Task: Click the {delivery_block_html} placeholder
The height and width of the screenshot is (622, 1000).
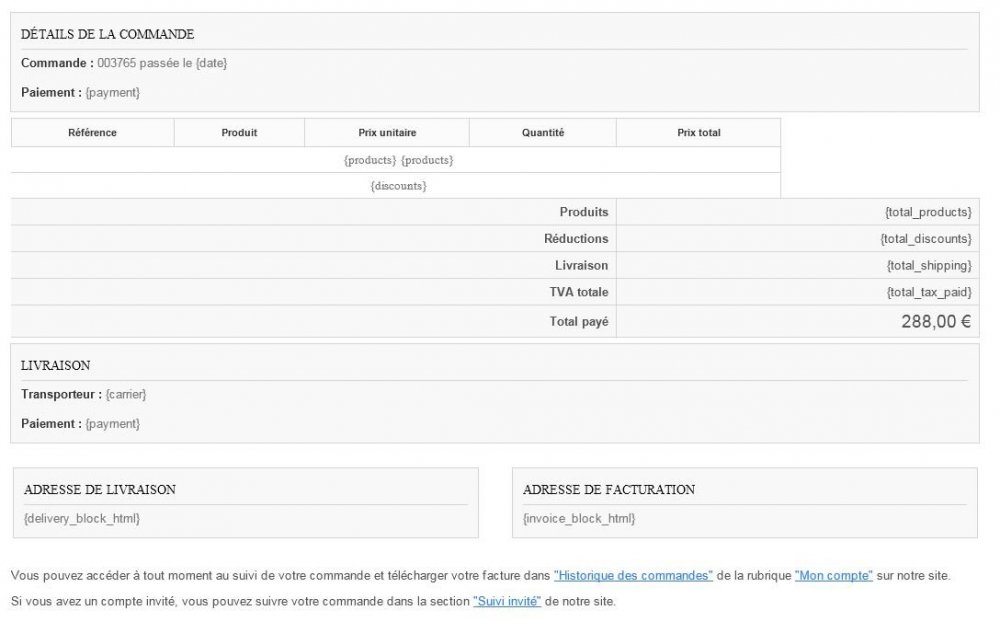Action: tap(82, 519)
